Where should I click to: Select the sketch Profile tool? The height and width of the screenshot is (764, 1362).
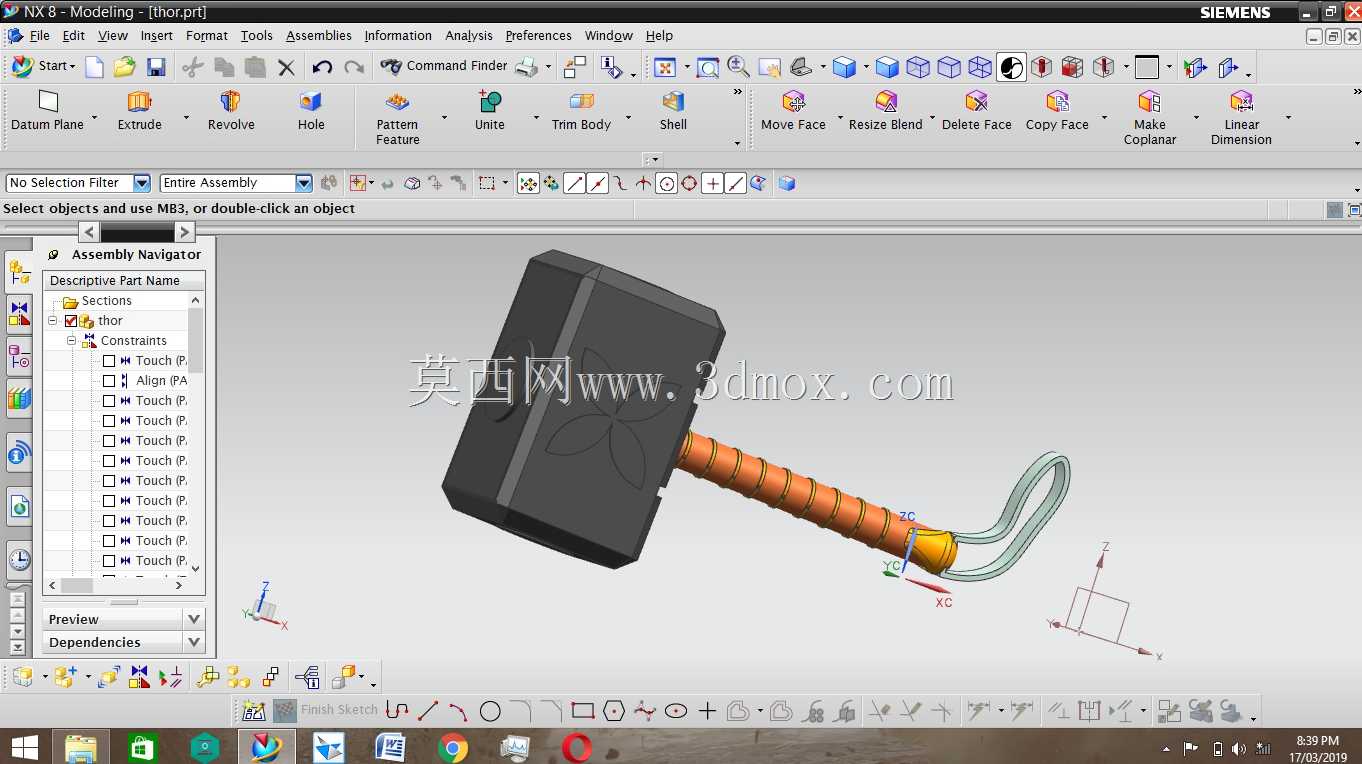pyautogui.click(x=397, y=711)
